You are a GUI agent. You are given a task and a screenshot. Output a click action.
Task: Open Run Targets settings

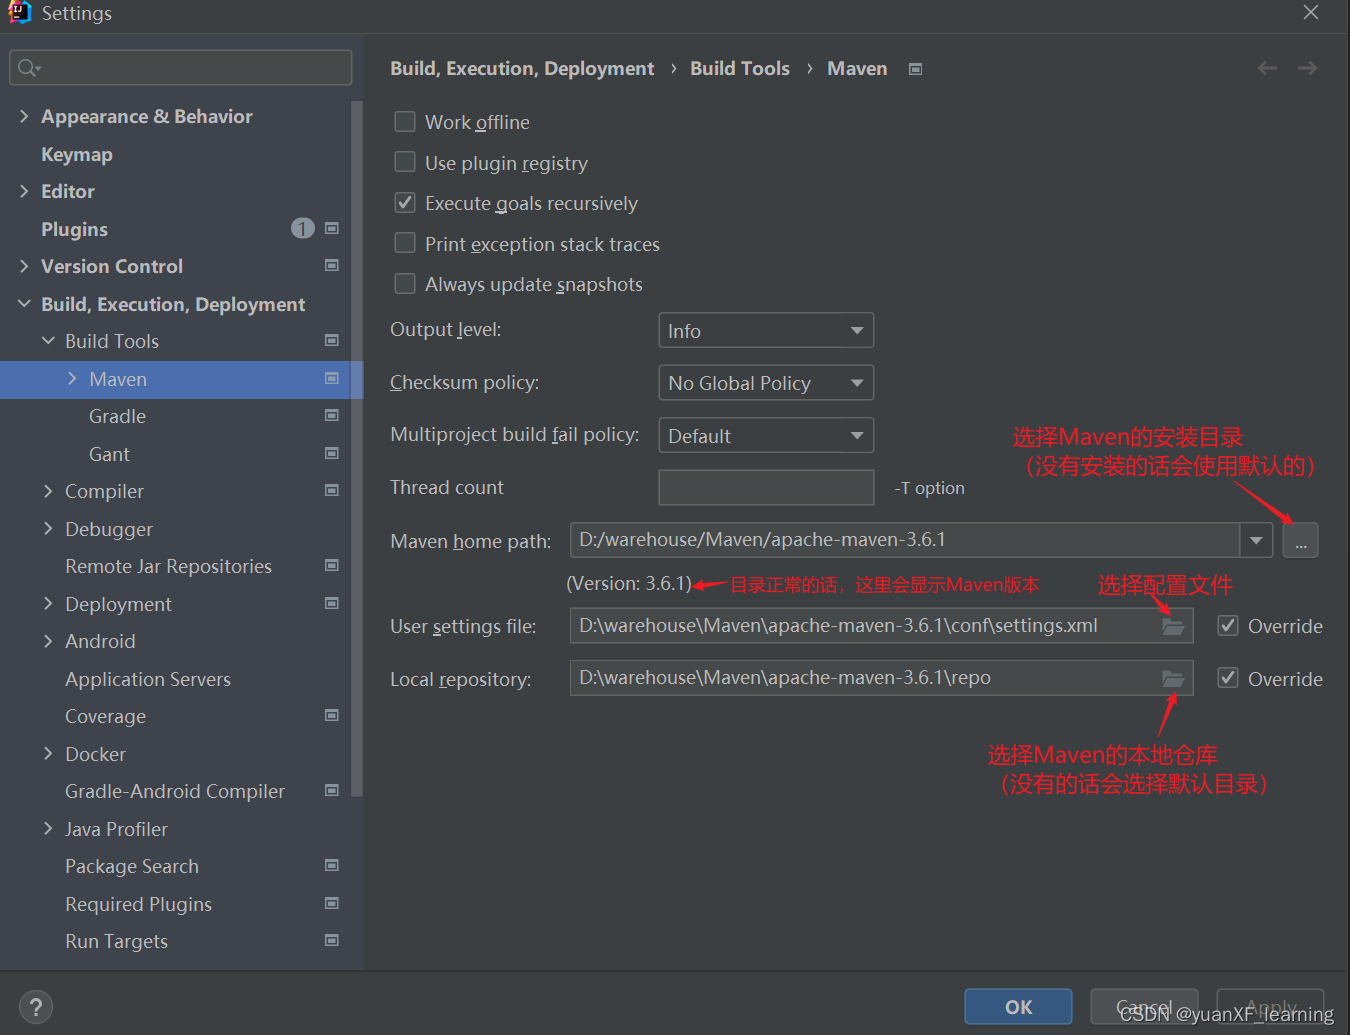pos(116,941)
